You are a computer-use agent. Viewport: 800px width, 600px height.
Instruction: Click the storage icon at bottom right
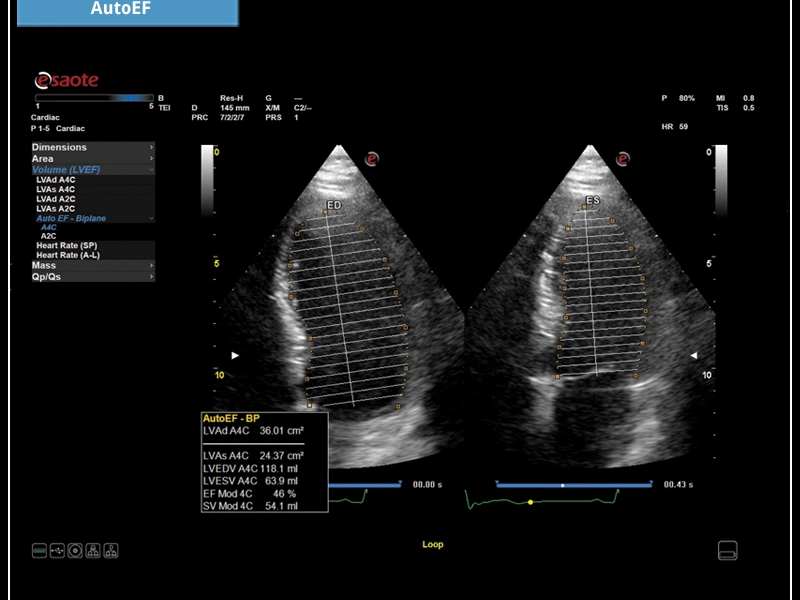(728, 550)
